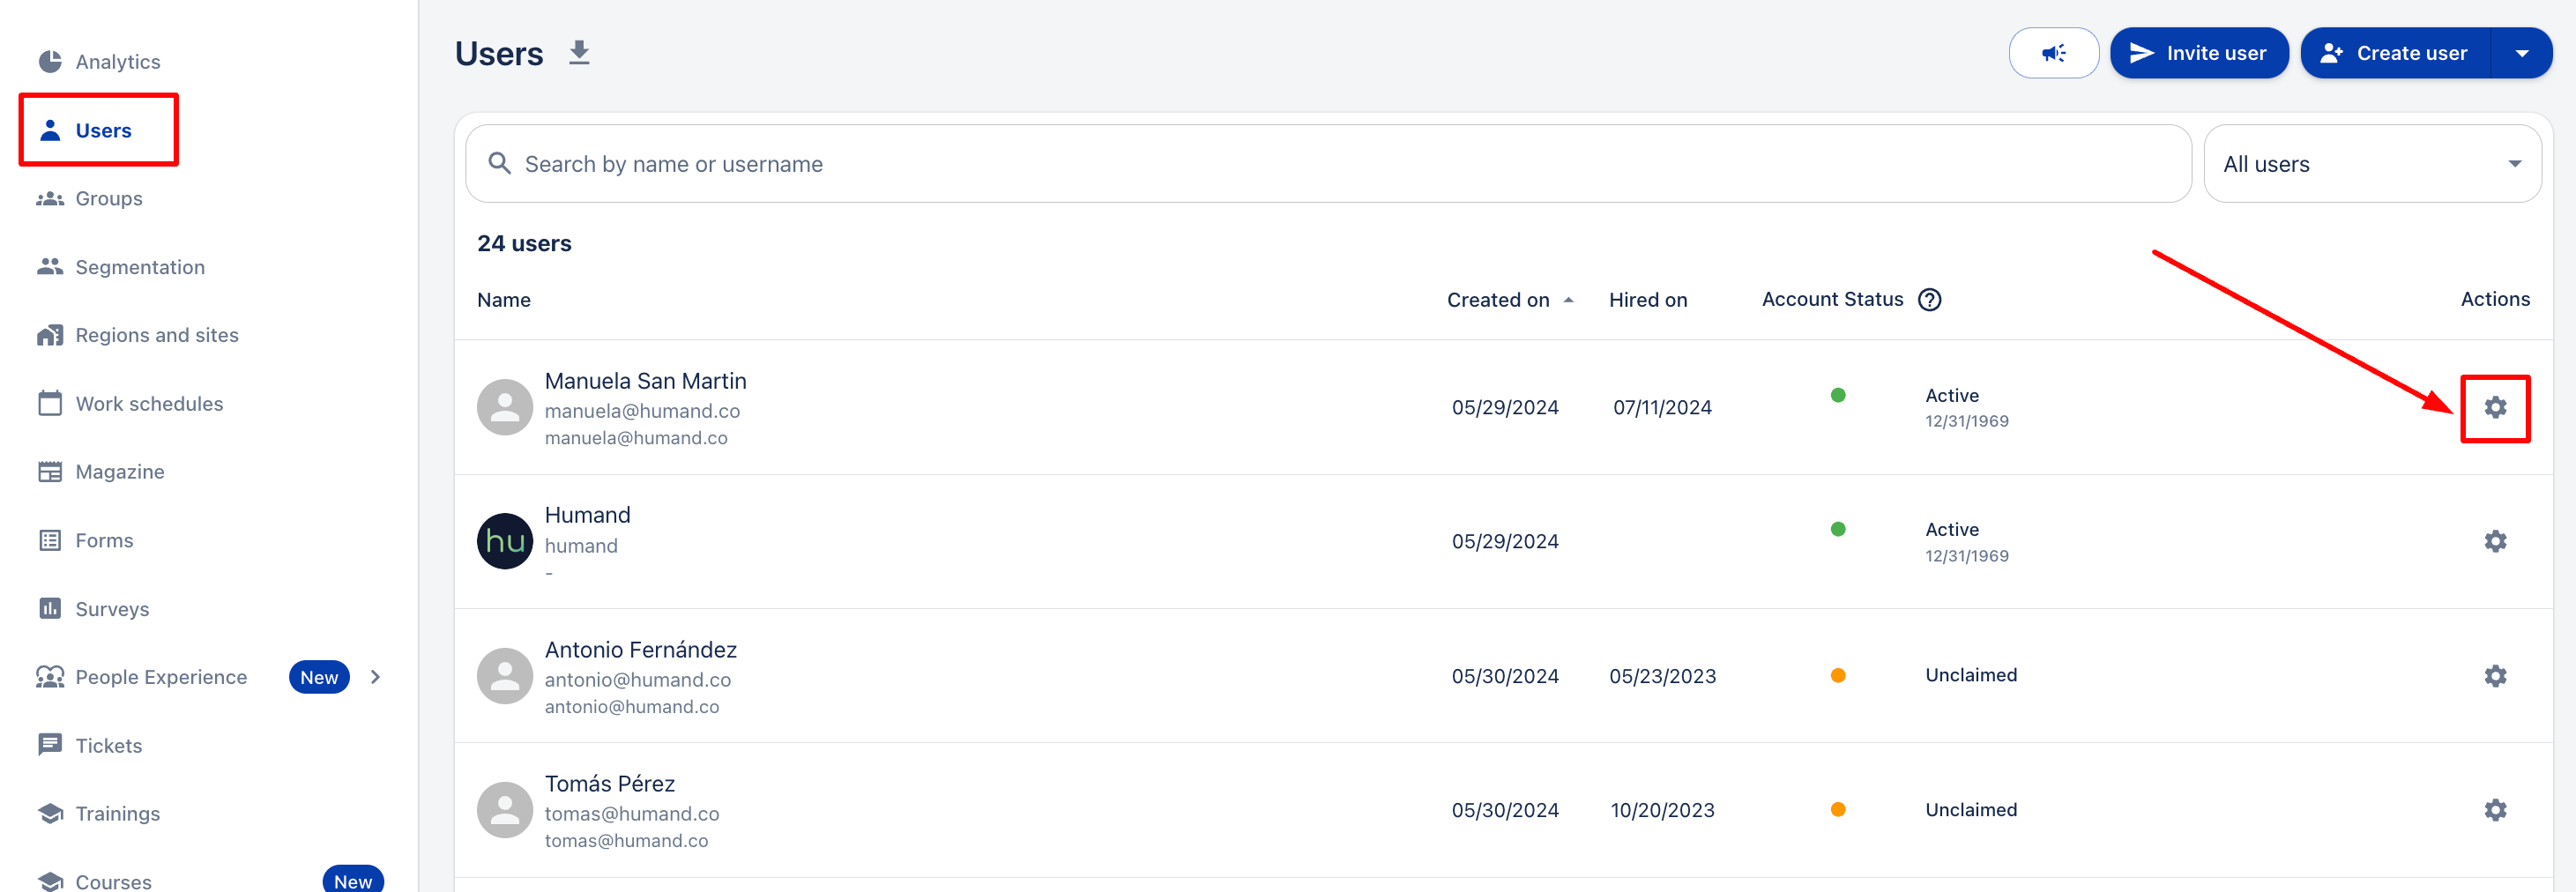Click the megaphone announcement icon button
The image size is (2576, 892).
[x=2053, y=53]
